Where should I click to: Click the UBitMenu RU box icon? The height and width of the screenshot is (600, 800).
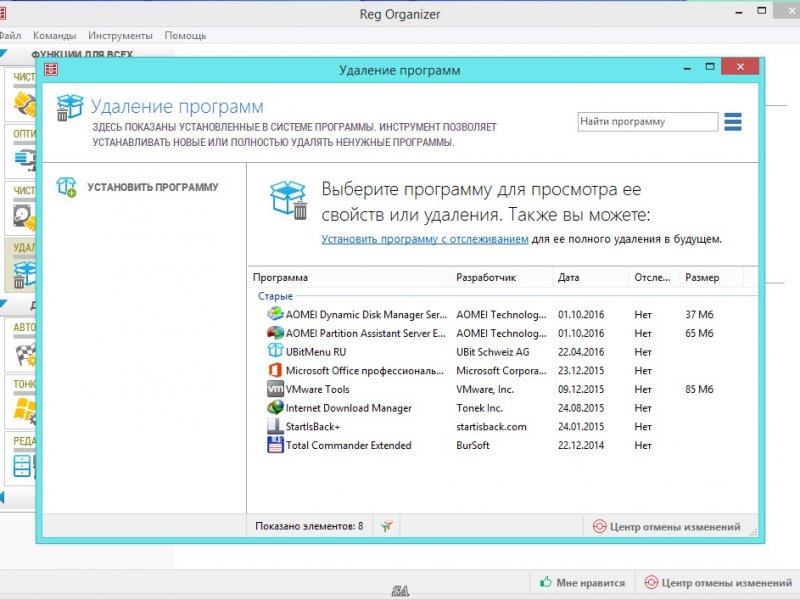(275, 351)
